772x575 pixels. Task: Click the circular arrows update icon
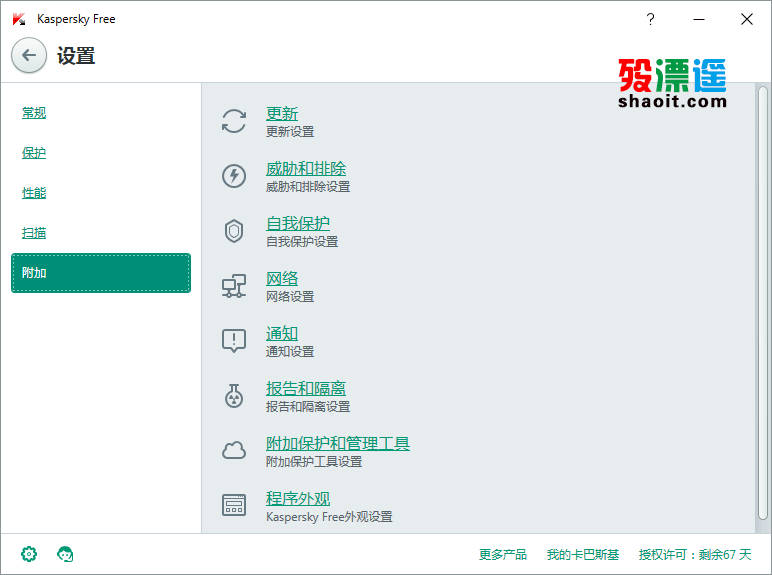(234, 121)
